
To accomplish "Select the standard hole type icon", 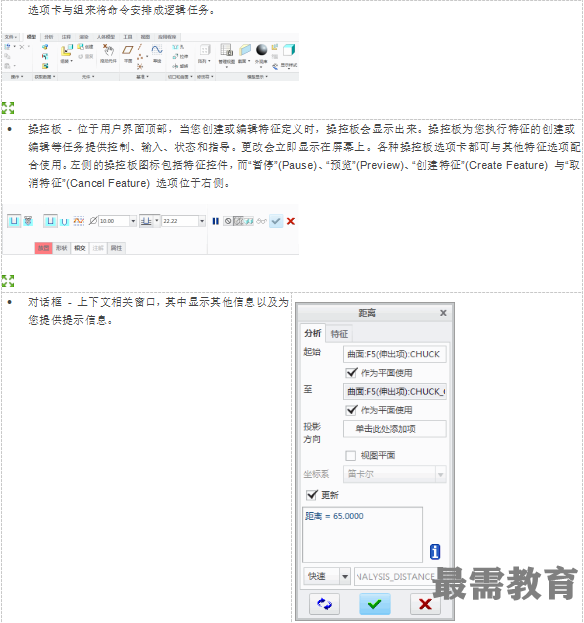I will (x=28, y=221).
